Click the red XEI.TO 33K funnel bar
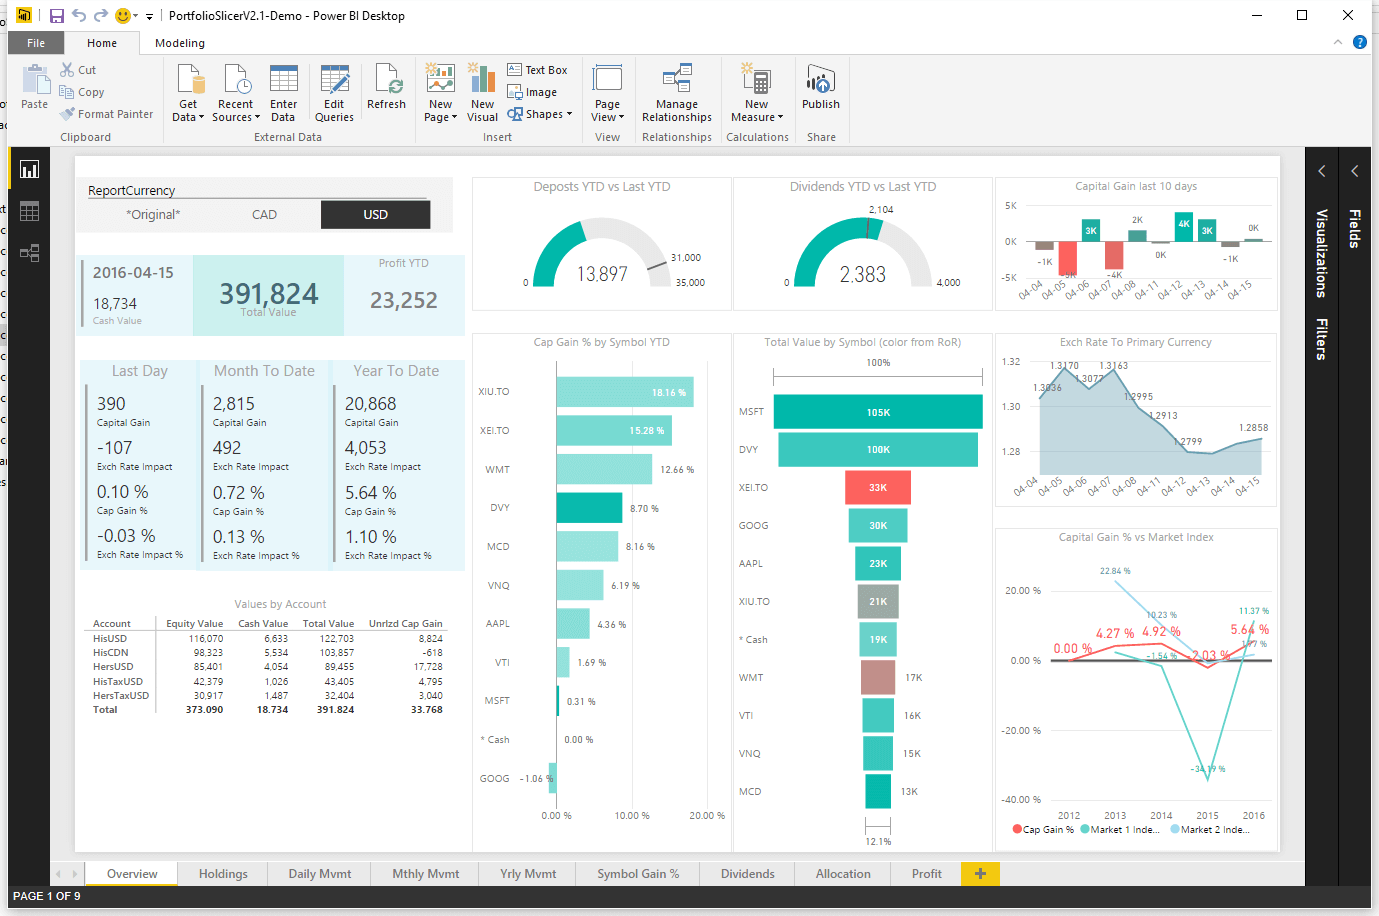Image resolution: width=1379 pixels, height=916 pixels. 877,488
